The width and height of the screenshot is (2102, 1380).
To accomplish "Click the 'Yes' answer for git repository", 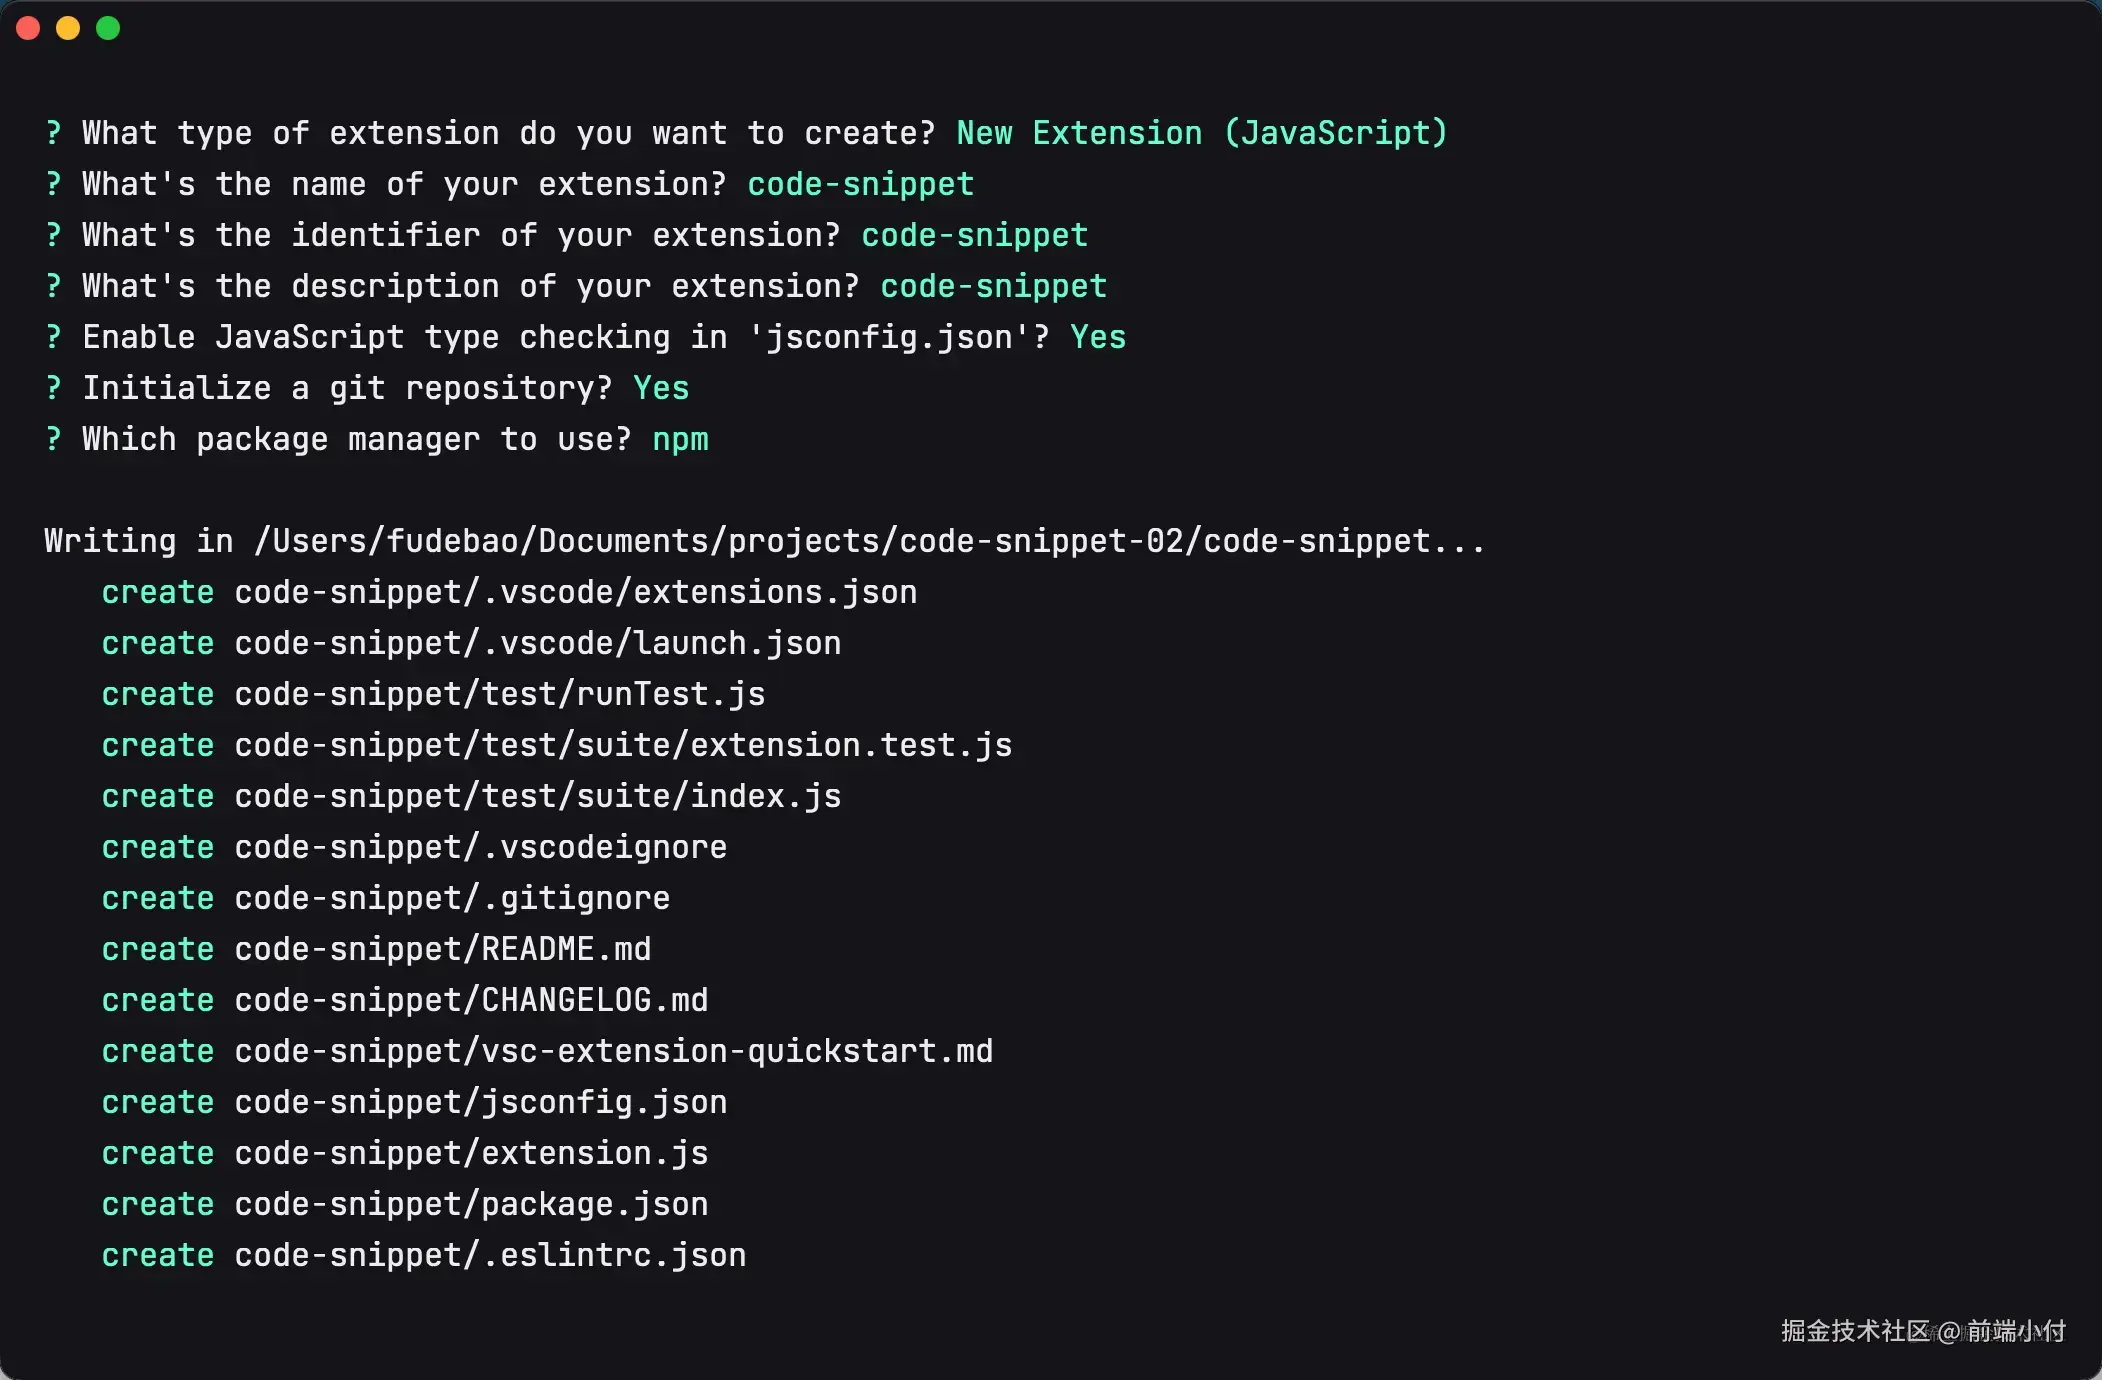I will (x=661, y=388).
